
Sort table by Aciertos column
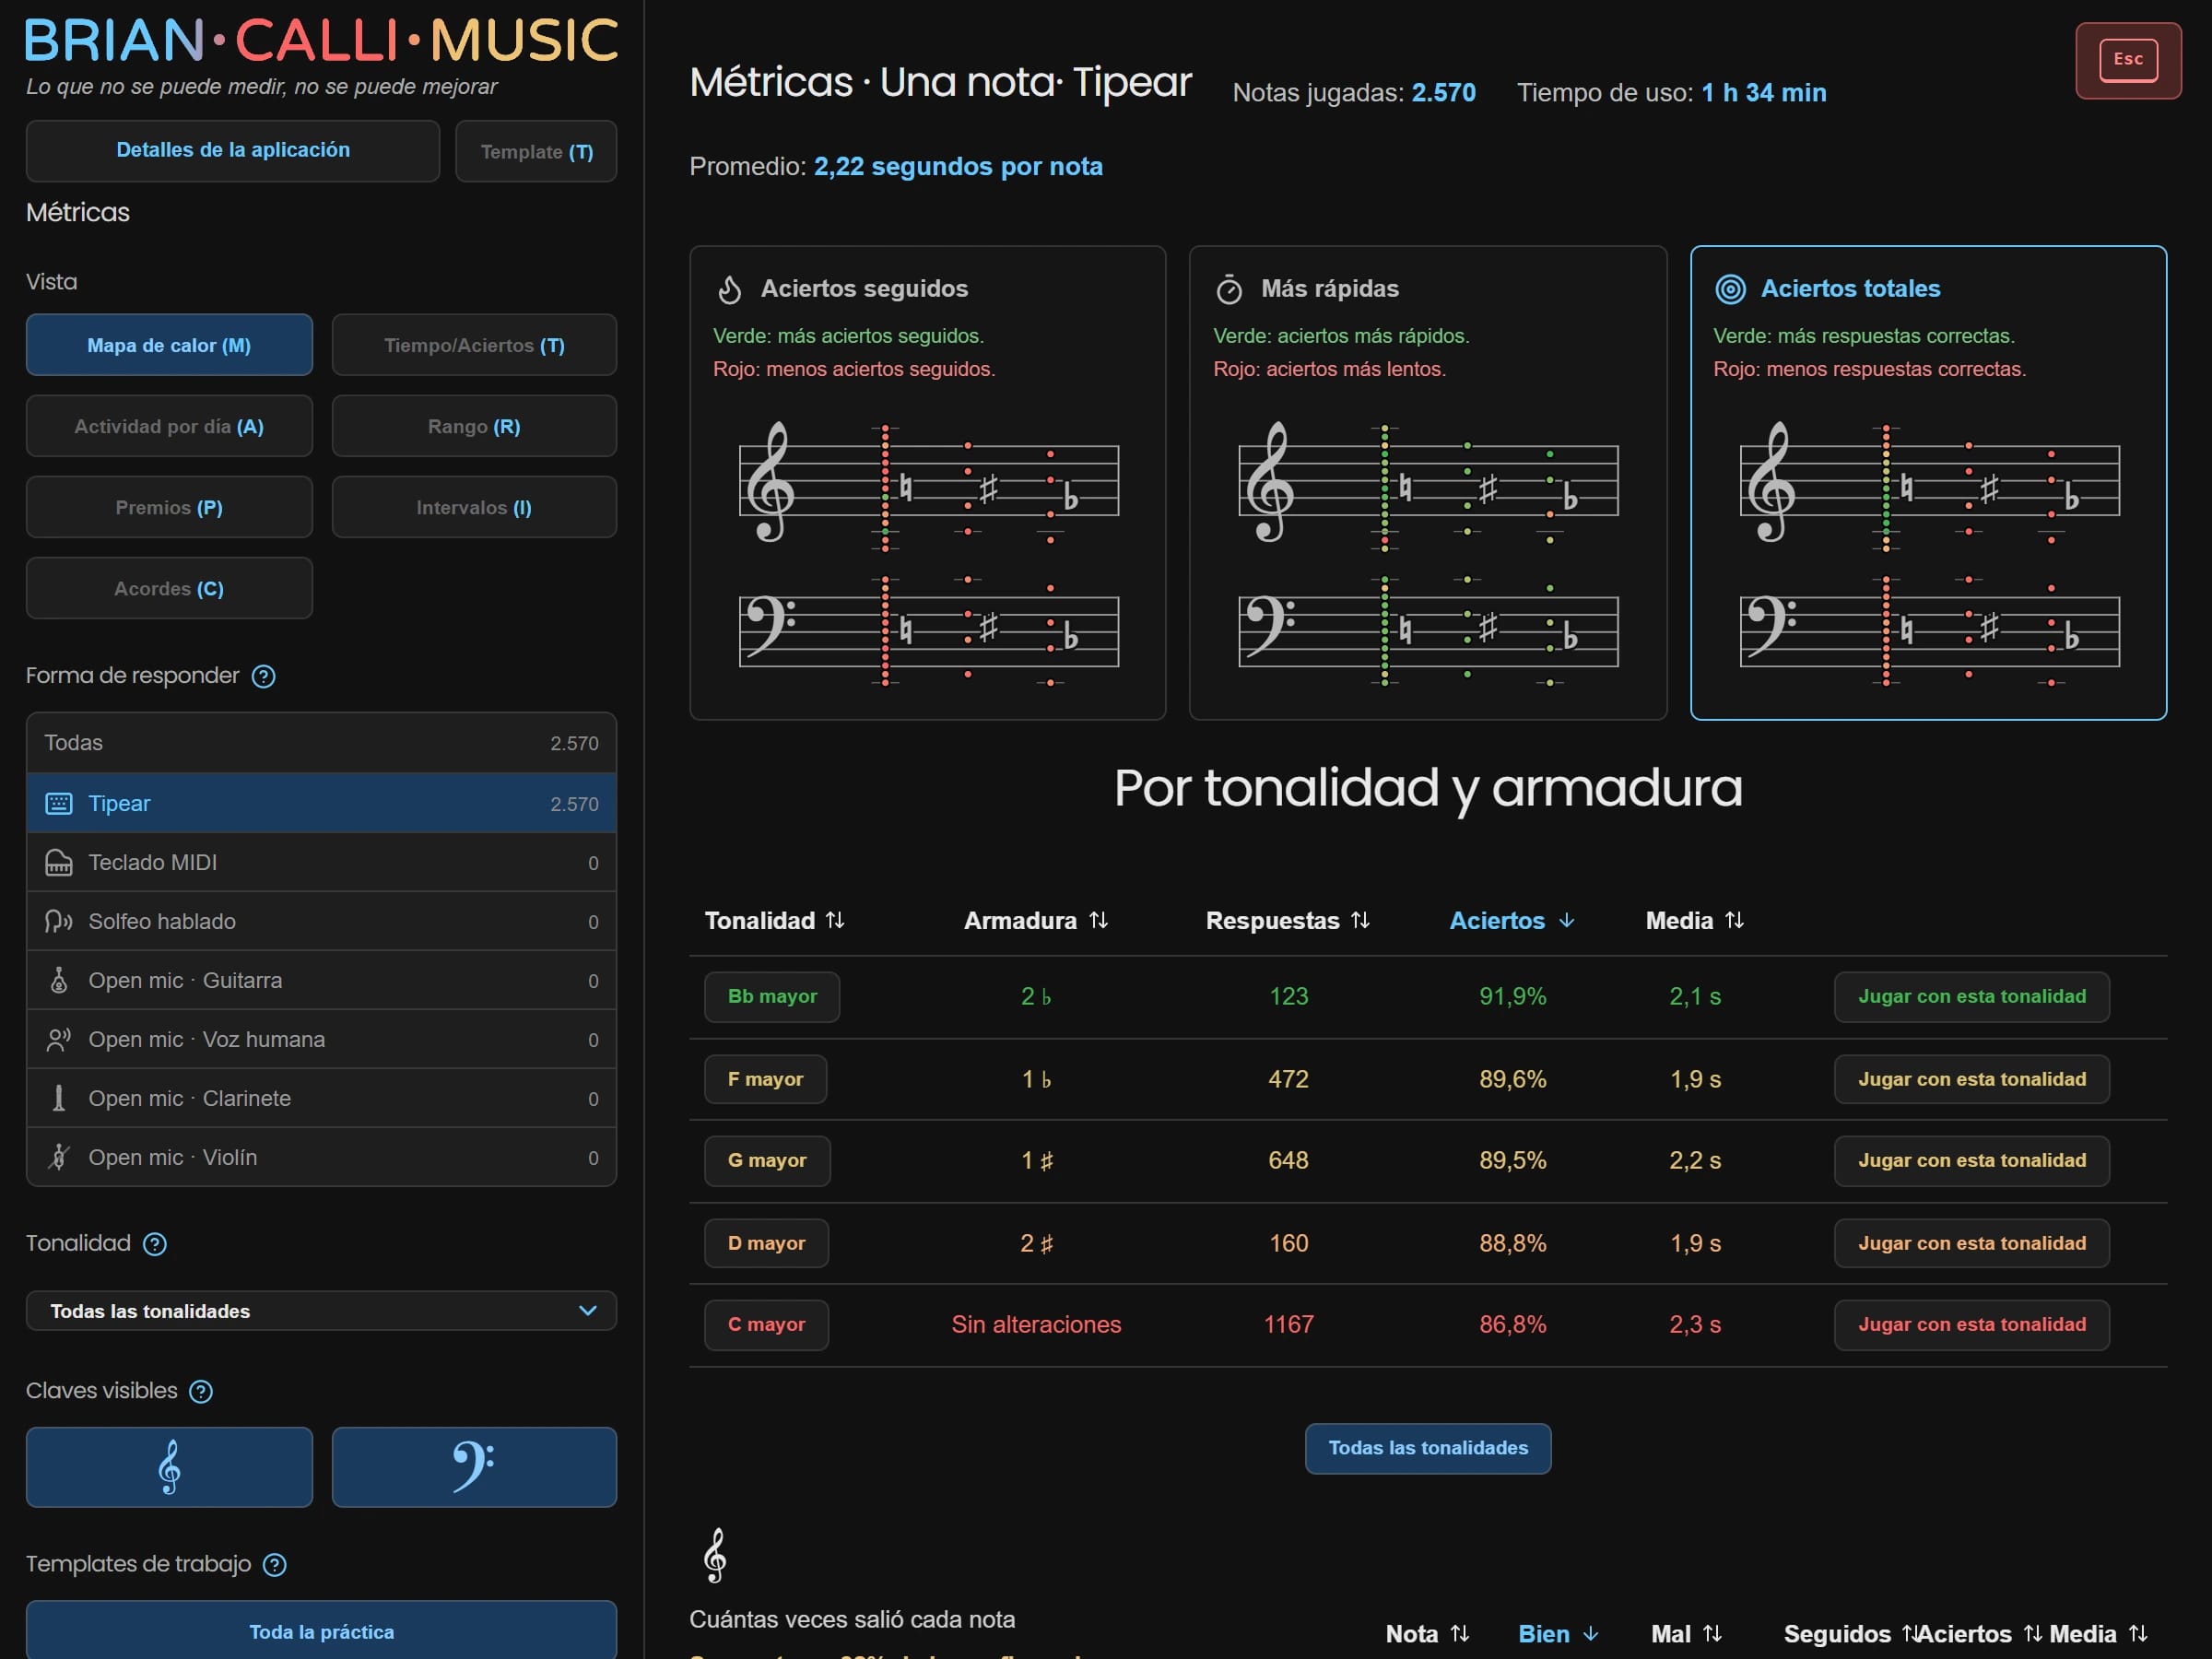tap(1512, 921)
